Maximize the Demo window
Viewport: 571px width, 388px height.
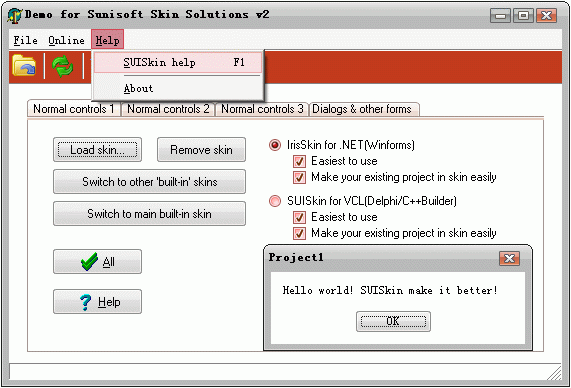pyautogui.click(x=524, y=16)
